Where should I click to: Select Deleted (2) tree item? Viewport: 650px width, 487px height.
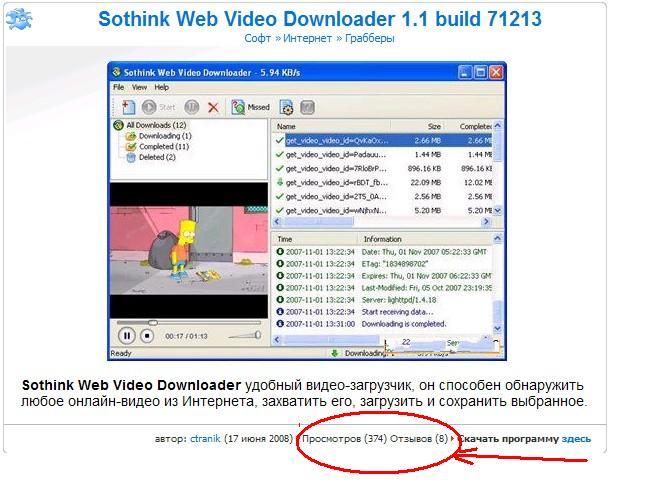(151, 157)
